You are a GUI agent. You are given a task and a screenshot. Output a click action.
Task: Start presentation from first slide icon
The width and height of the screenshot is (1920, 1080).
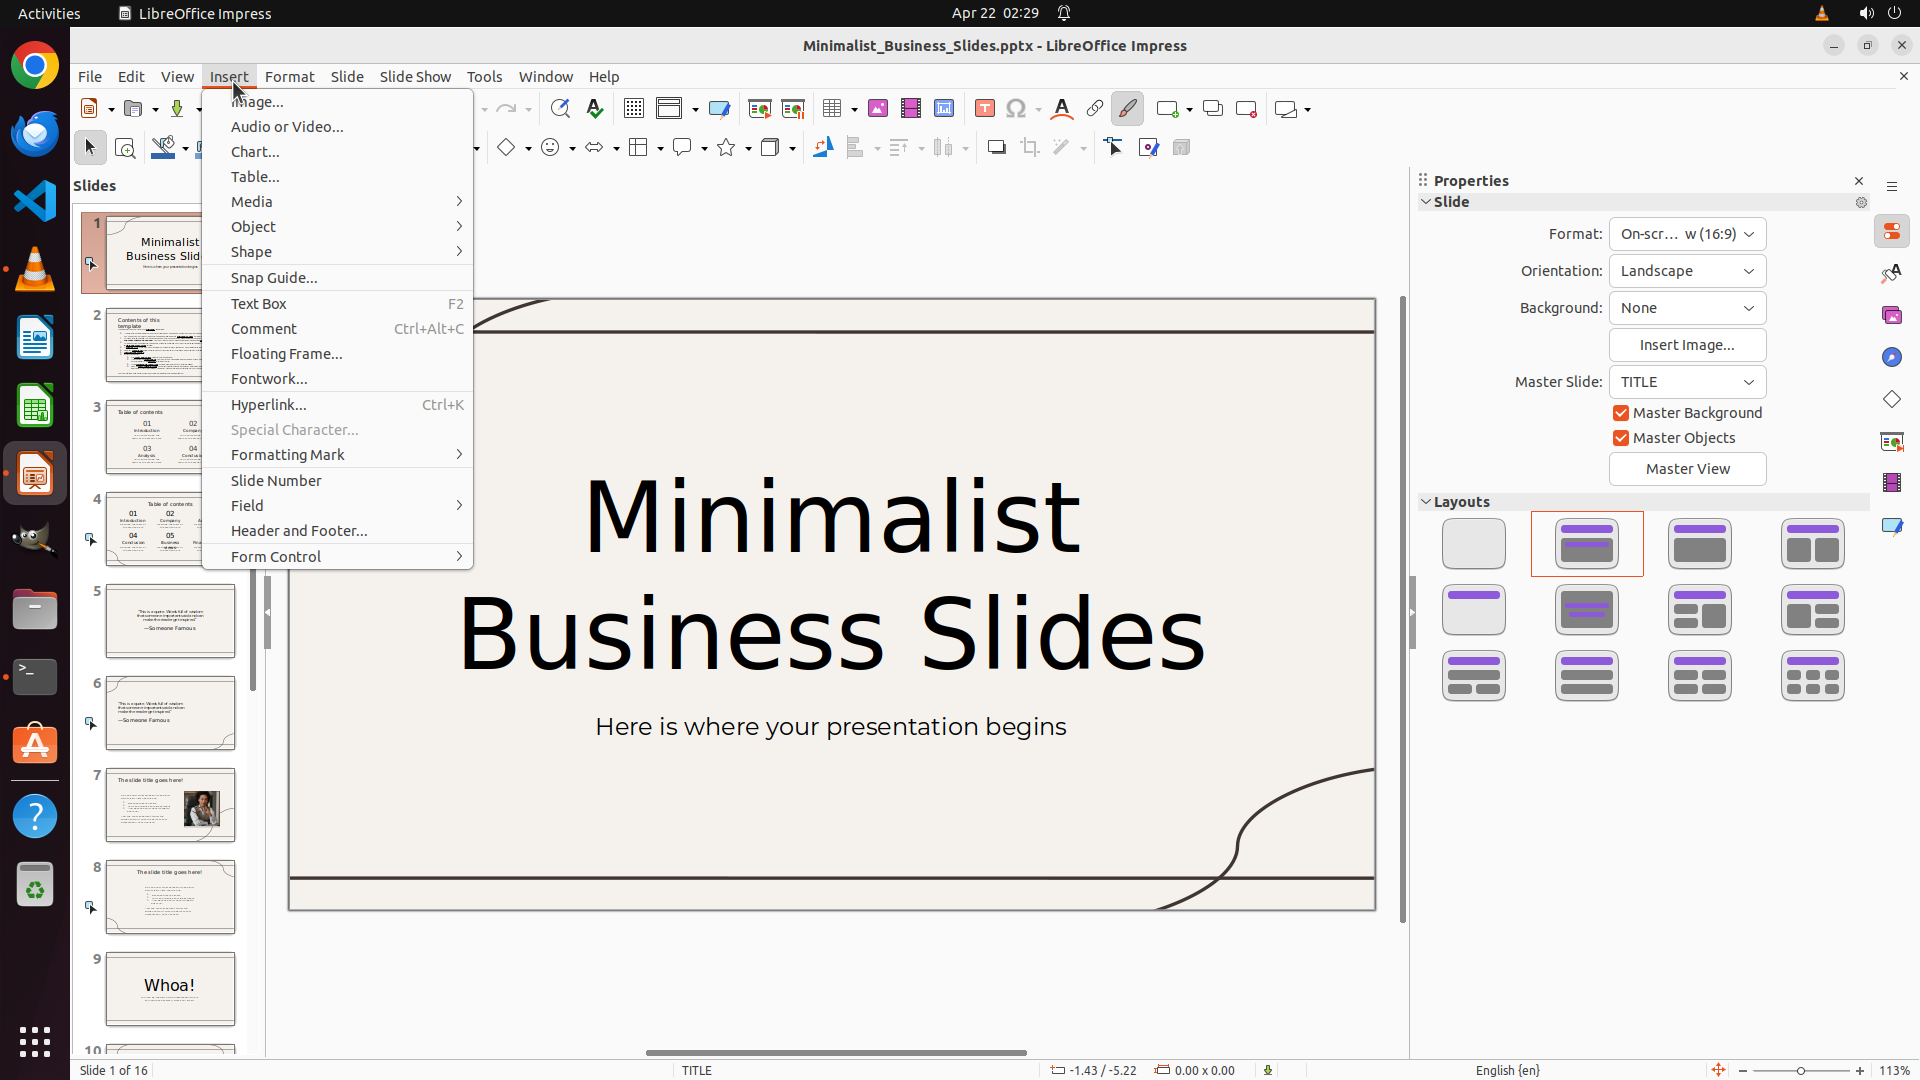pyautogui.click(x=759, y=109)
